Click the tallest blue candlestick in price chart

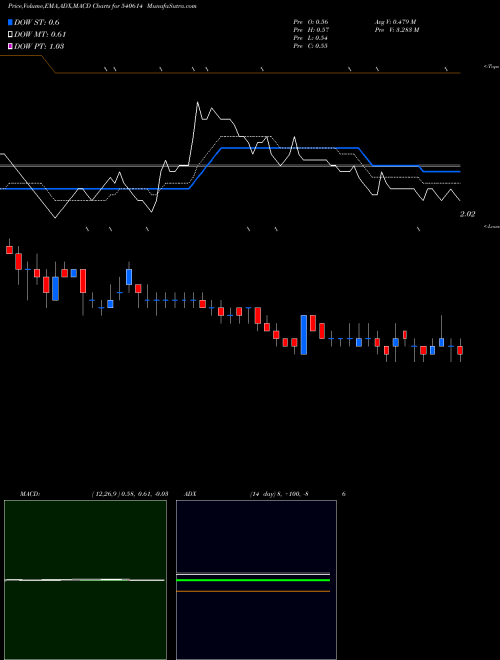[304, 335]
